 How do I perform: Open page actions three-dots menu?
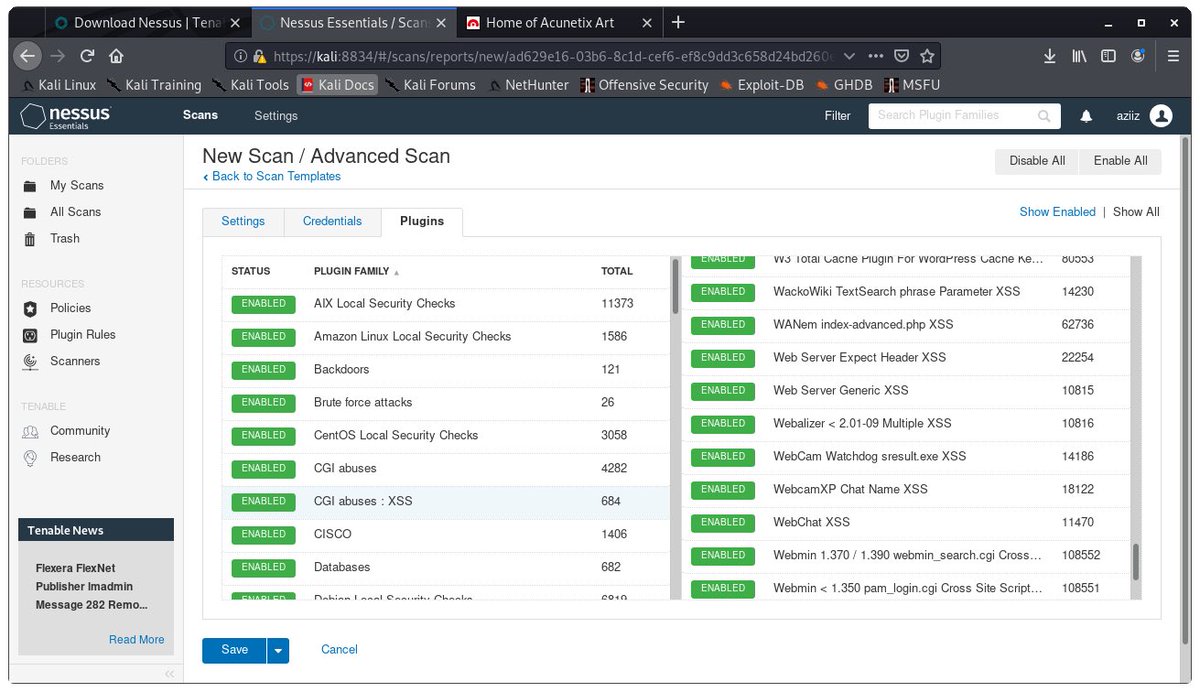(x=875, y=57)
